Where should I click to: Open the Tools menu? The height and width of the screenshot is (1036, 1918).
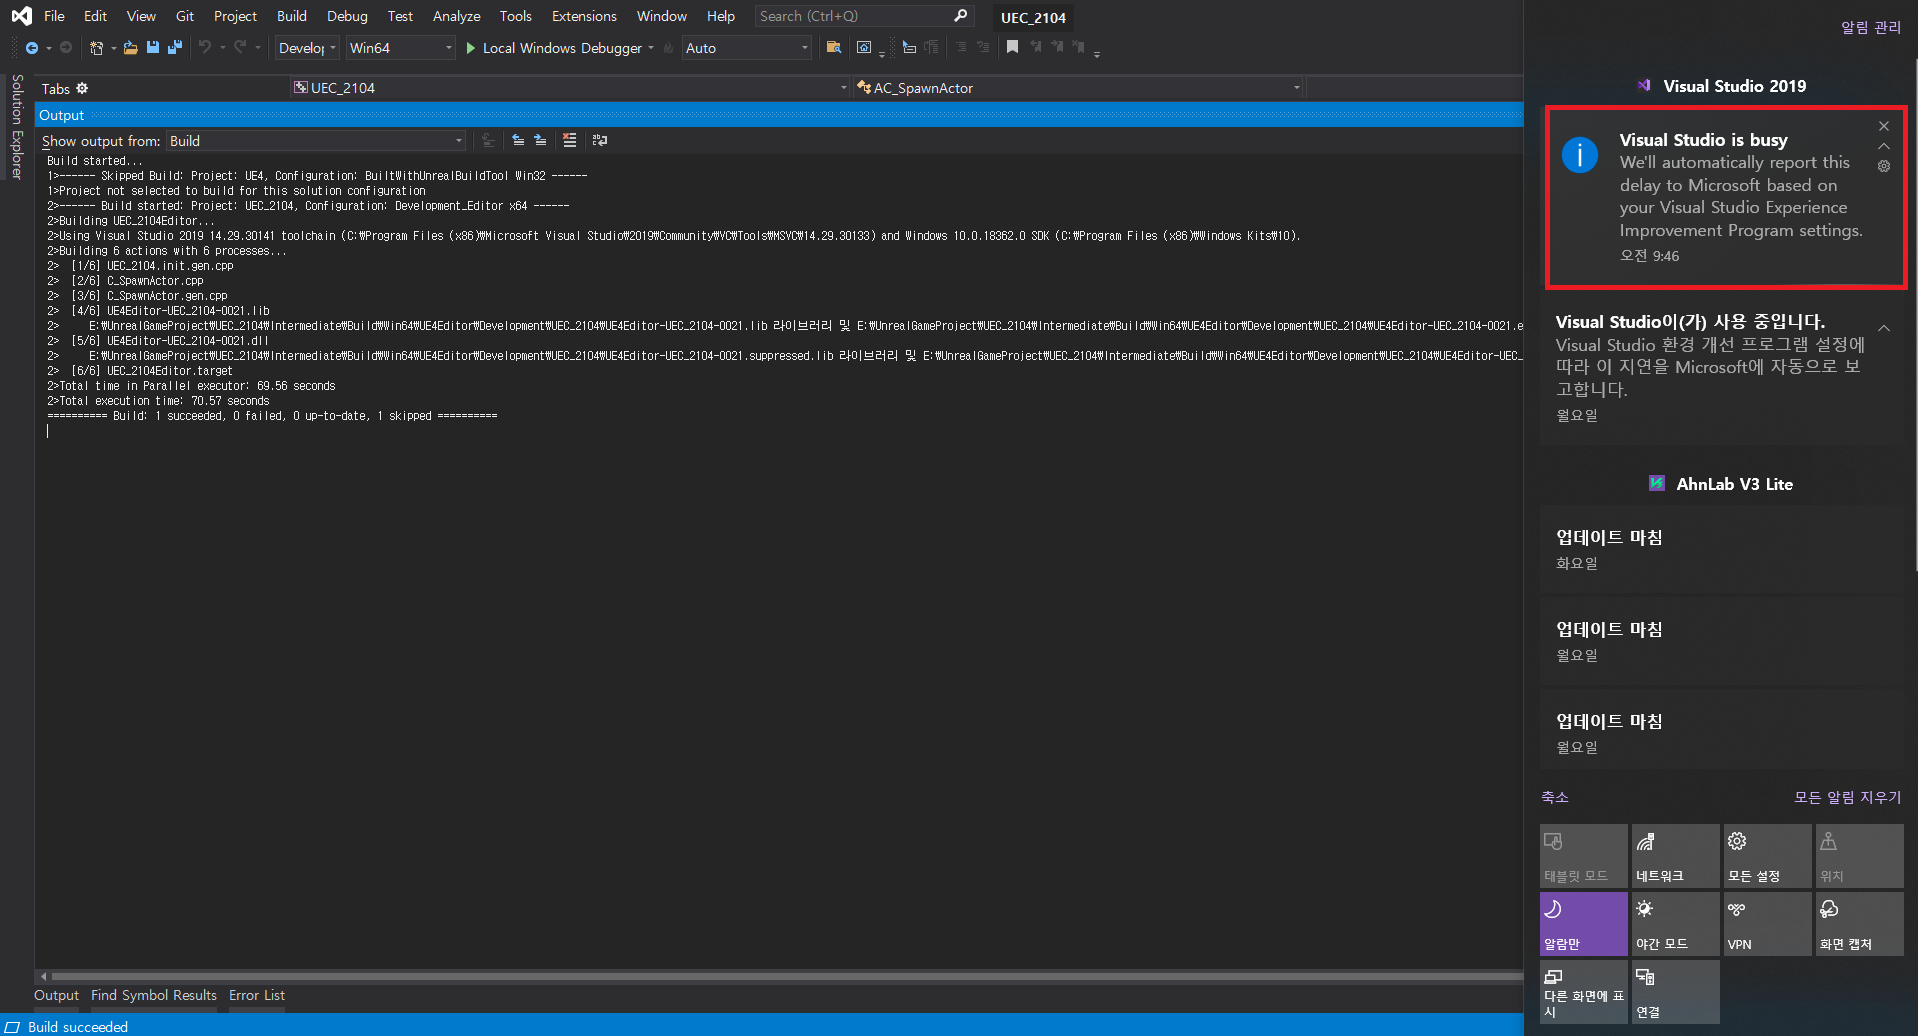pos(515,16)
